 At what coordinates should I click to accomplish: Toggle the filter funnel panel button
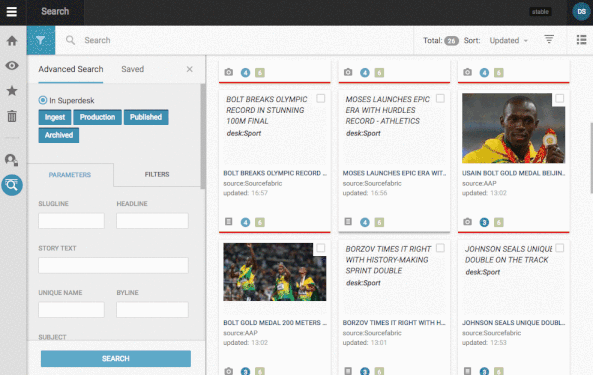41,40
